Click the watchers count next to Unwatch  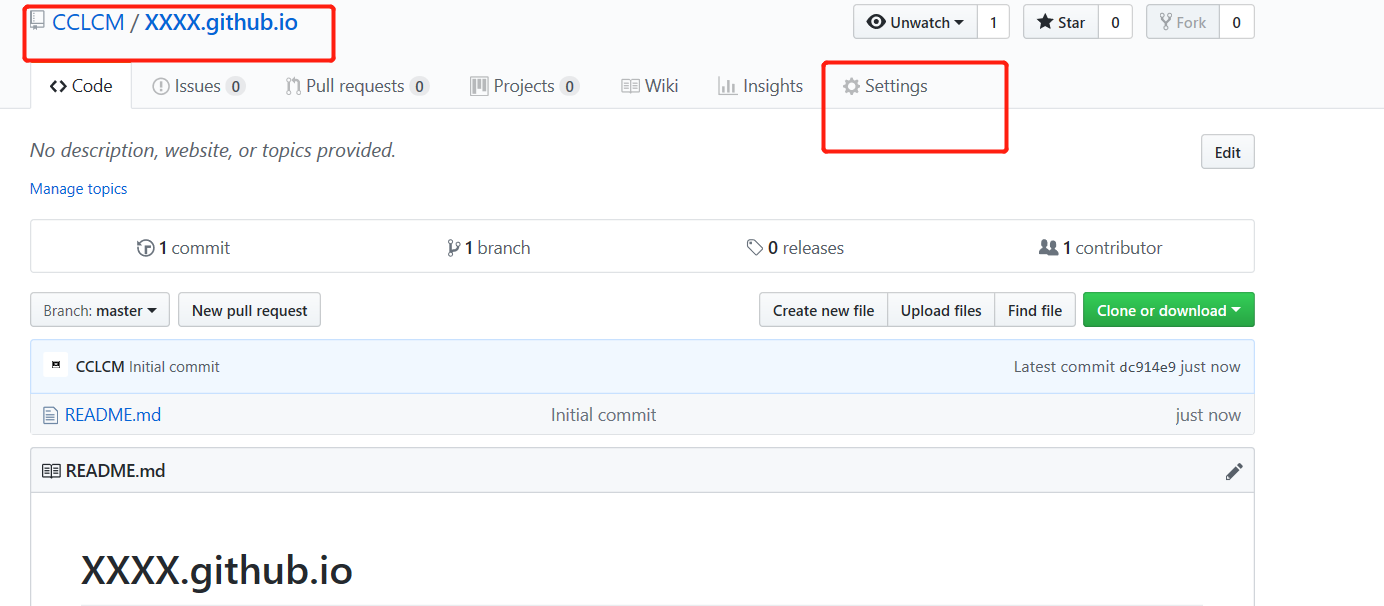(993, 22)
